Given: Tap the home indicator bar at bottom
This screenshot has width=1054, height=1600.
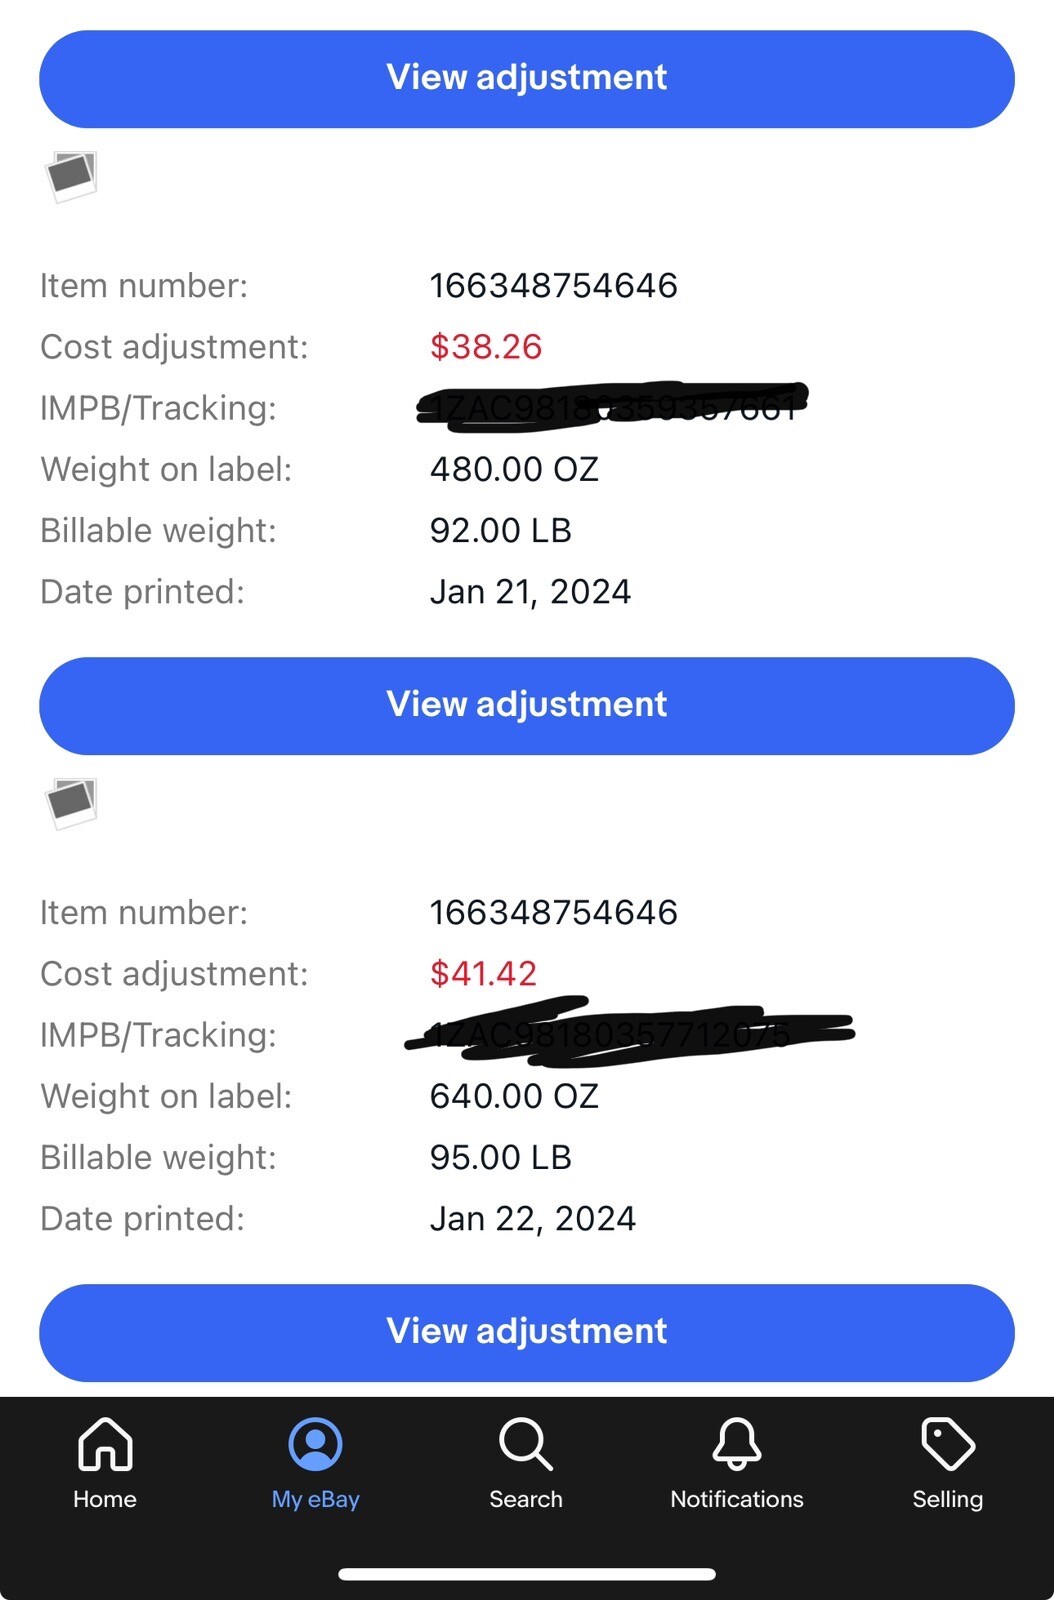Looking at the screenshot, I should [x=527, y=1574].
